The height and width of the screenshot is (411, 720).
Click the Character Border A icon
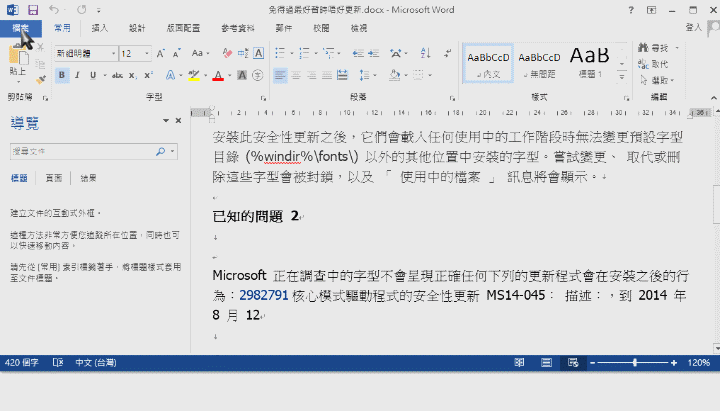(259, 53)
